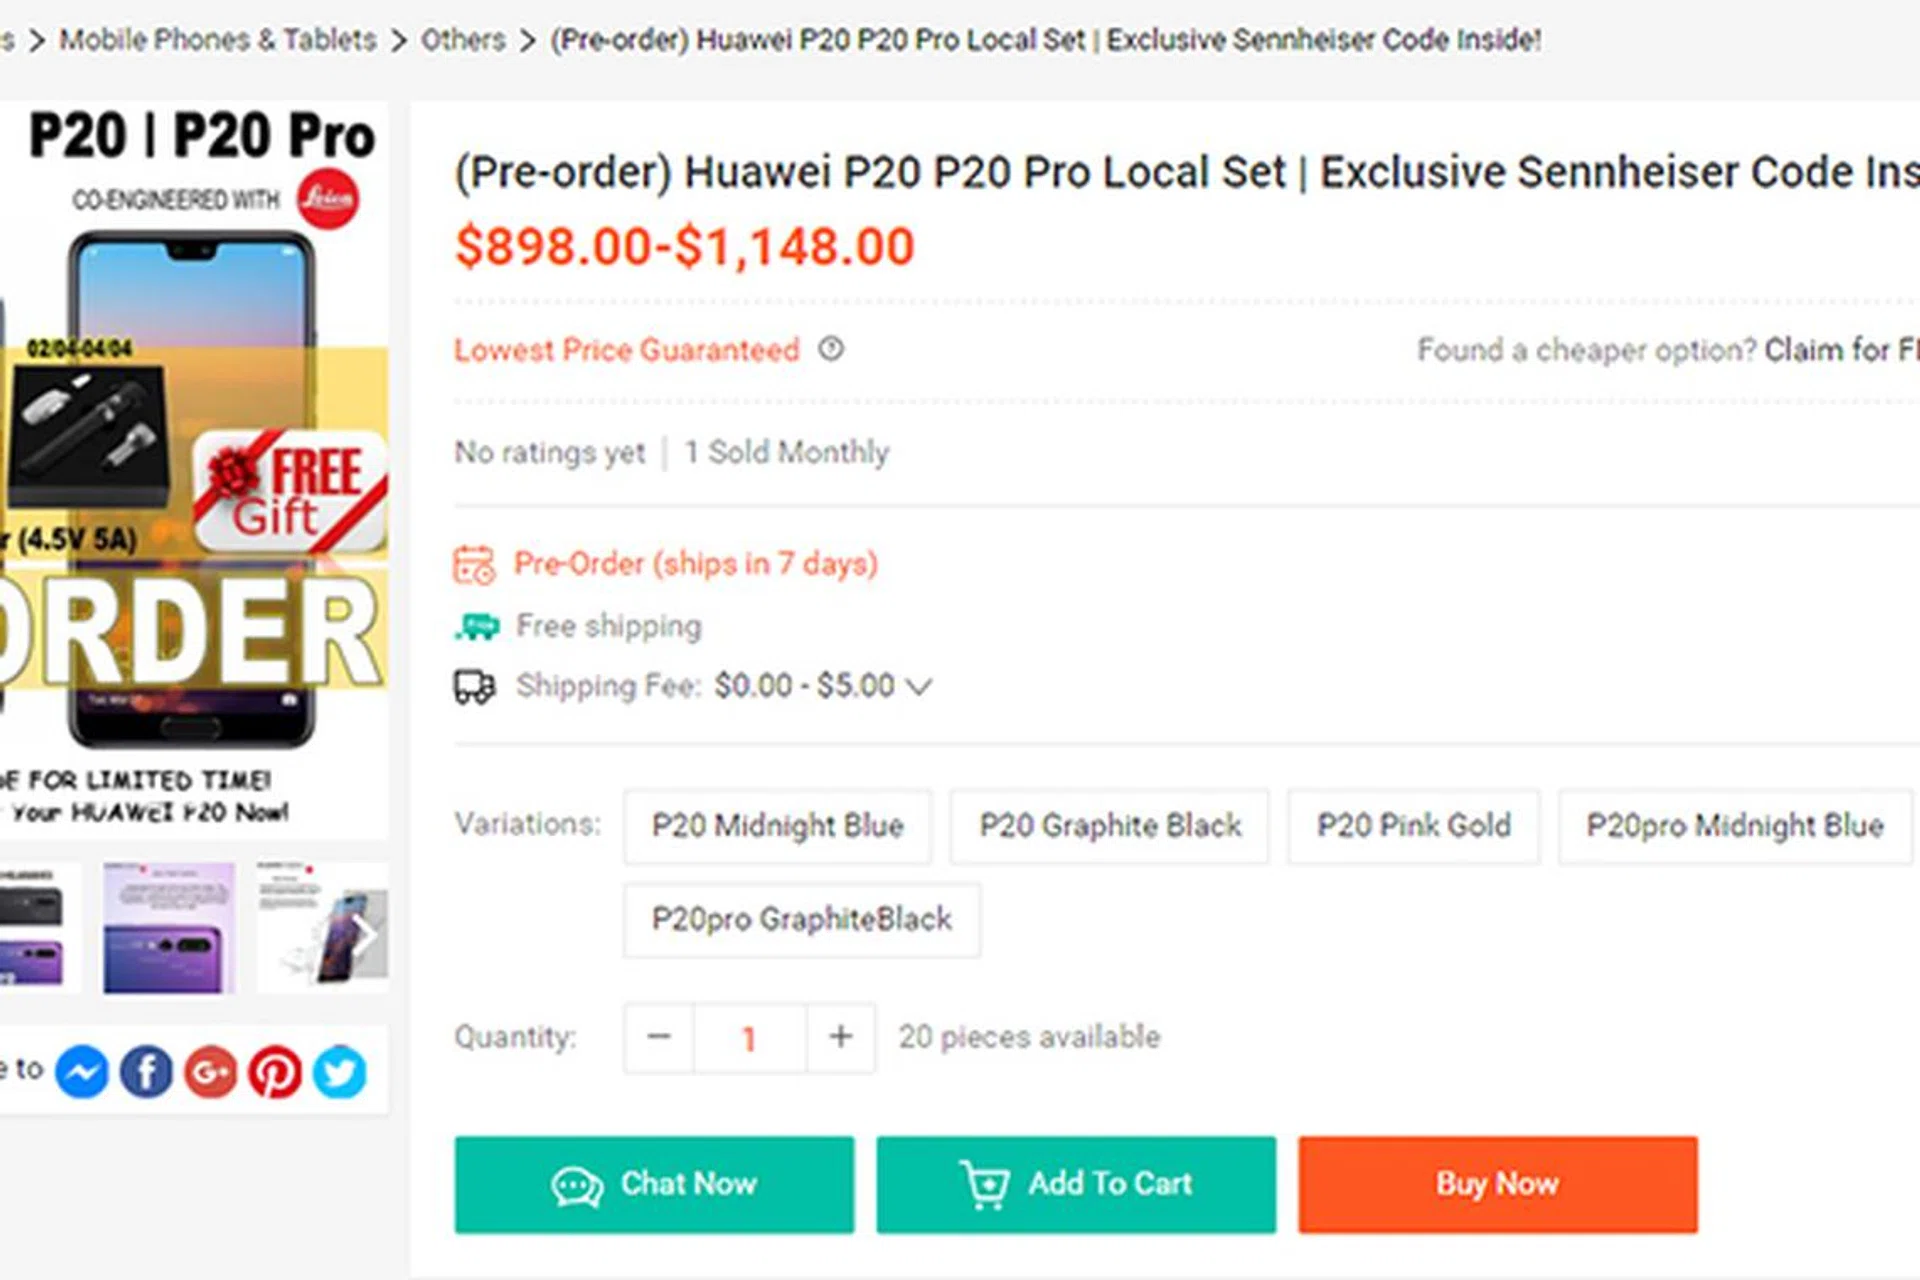Screen dimensions: 1920x1280
Task: Share listing on Pinterest
Action: [275, 1072]
